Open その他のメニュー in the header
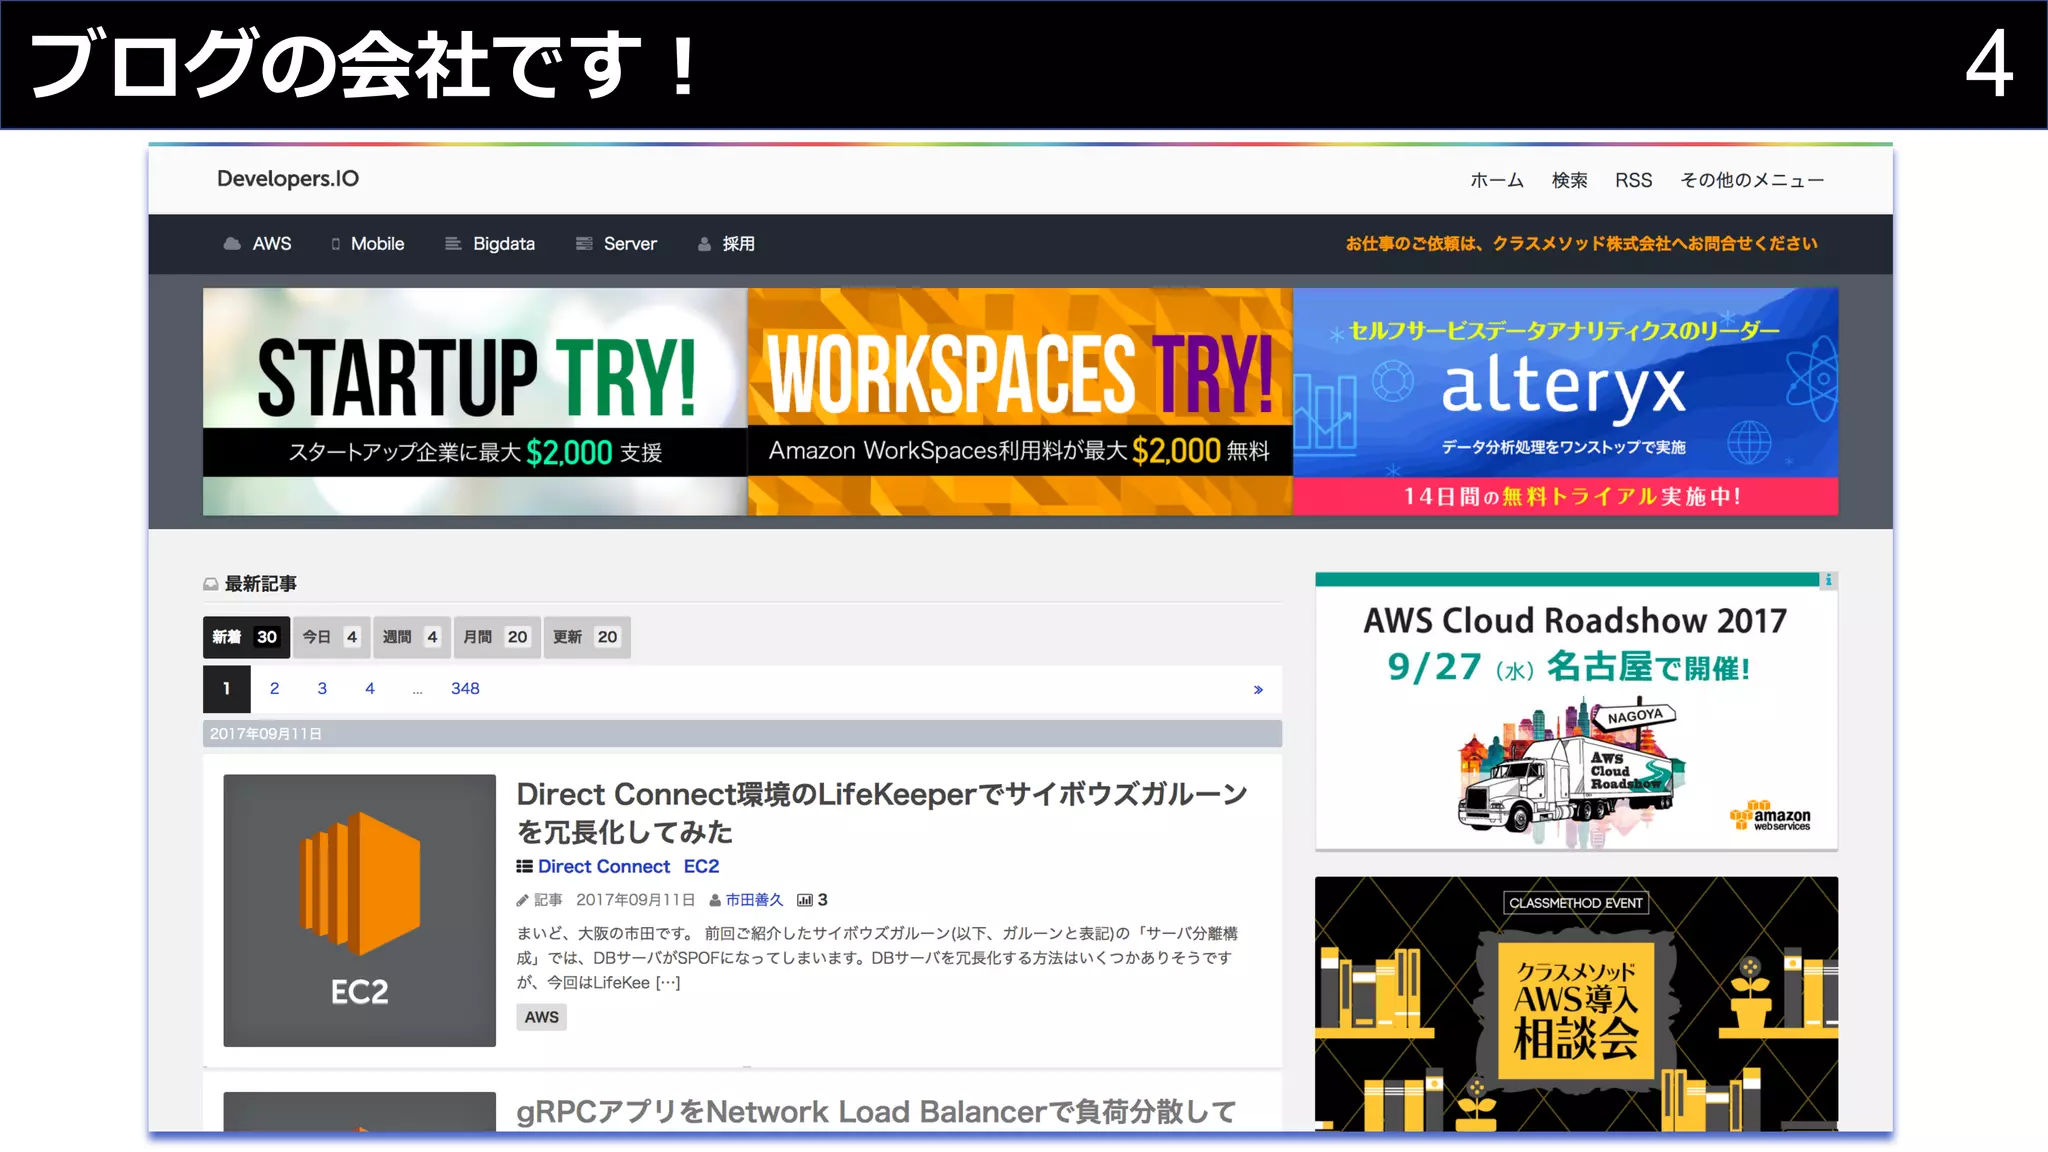The height and width of the screenshot is (1152, 2048). [x=1752, y=180]
